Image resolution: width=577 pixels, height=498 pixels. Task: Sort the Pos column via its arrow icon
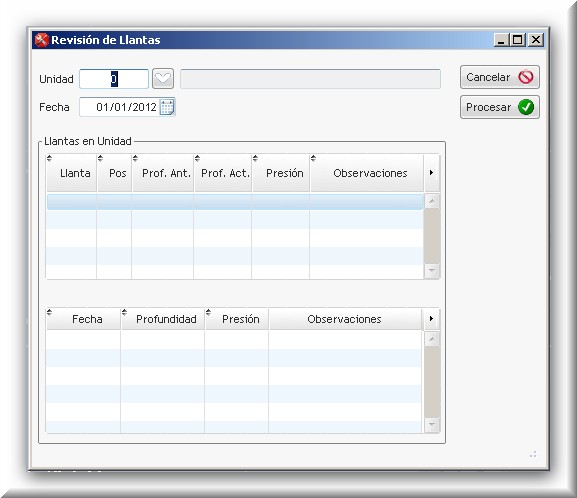click(100, 159)
